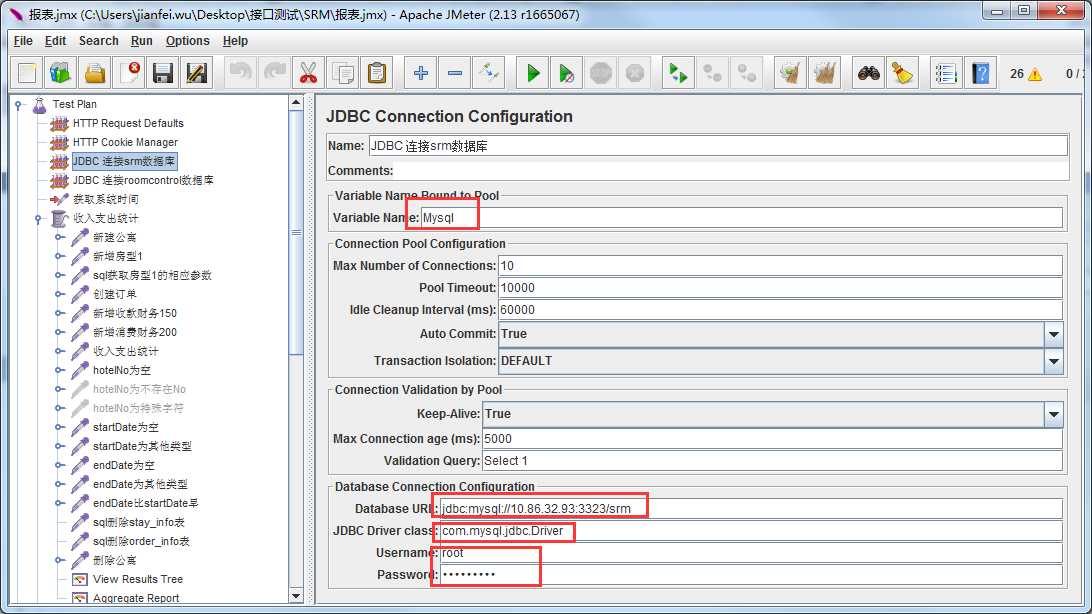The height and width of the screenshot is (614, 1092).
Task: Open the Keep-Alive dropdown
Action: point(1054,414)
